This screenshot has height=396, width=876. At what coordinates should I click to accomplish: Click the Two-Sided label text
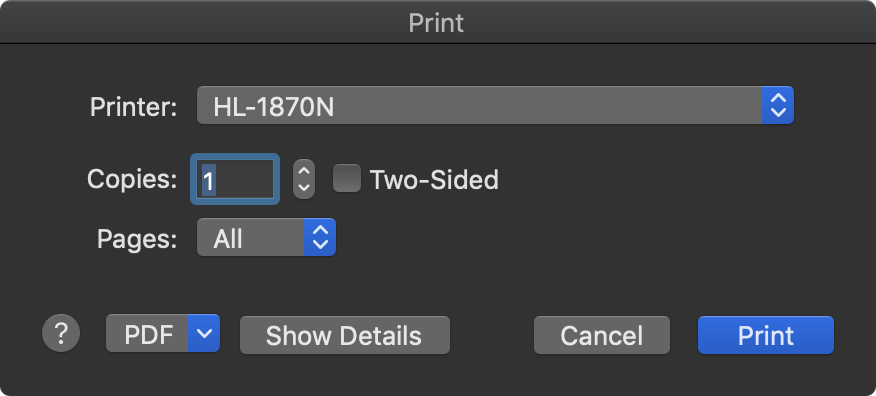point(434,180)
